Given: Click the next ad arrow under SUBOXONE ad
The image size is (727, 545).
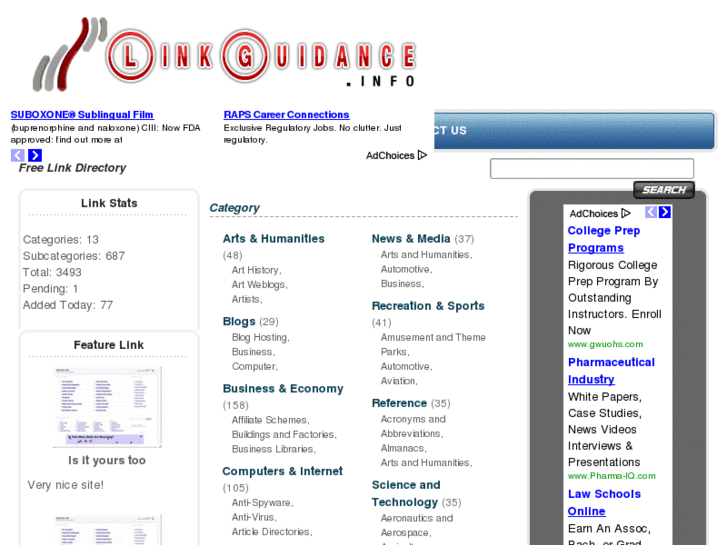Looking at the screenshot, I should pos(35,155).
